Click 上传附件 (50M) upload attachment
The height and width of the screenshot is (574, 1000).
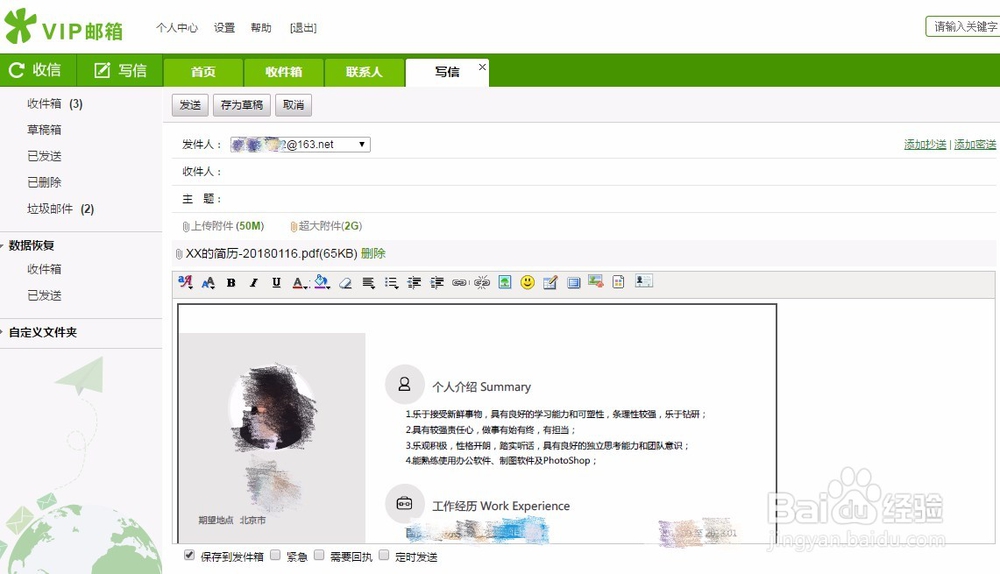tap(223, 226)
